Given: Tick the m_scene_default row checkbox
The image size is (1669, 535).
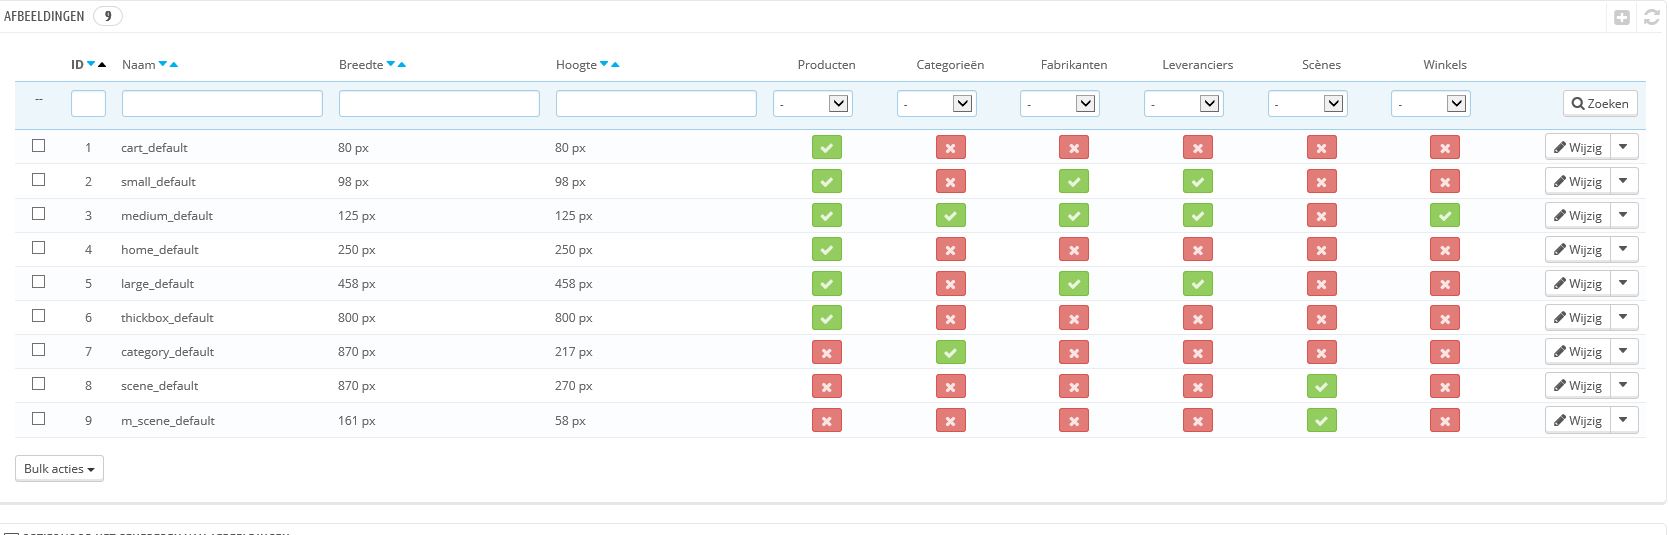Looking at the screenshot, I should [39, 419].
